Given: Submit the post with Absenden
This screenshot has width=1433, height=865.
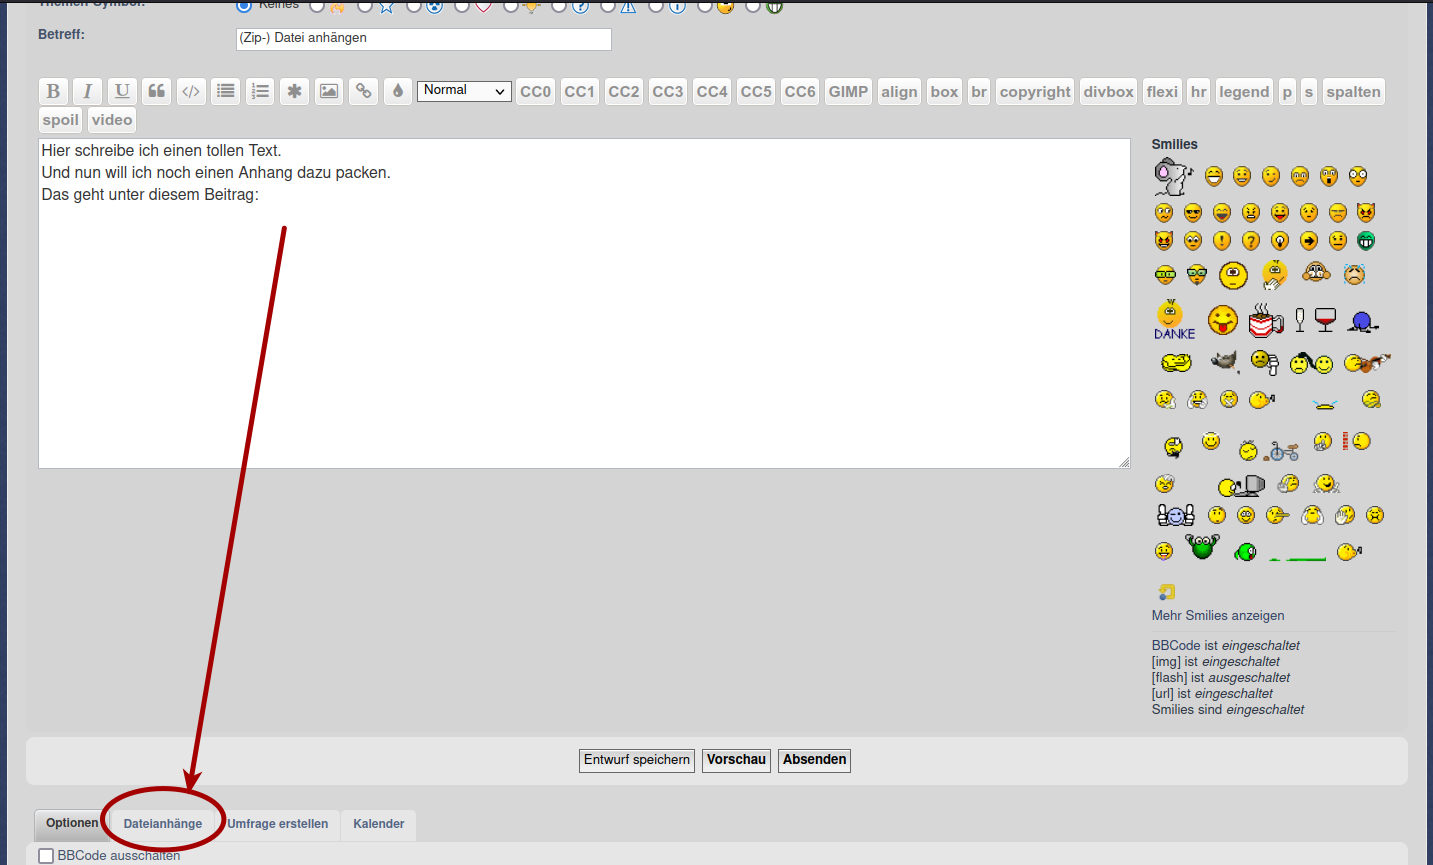Looking at the screenshot, I should pyautogui.click(x=815, y=760).
